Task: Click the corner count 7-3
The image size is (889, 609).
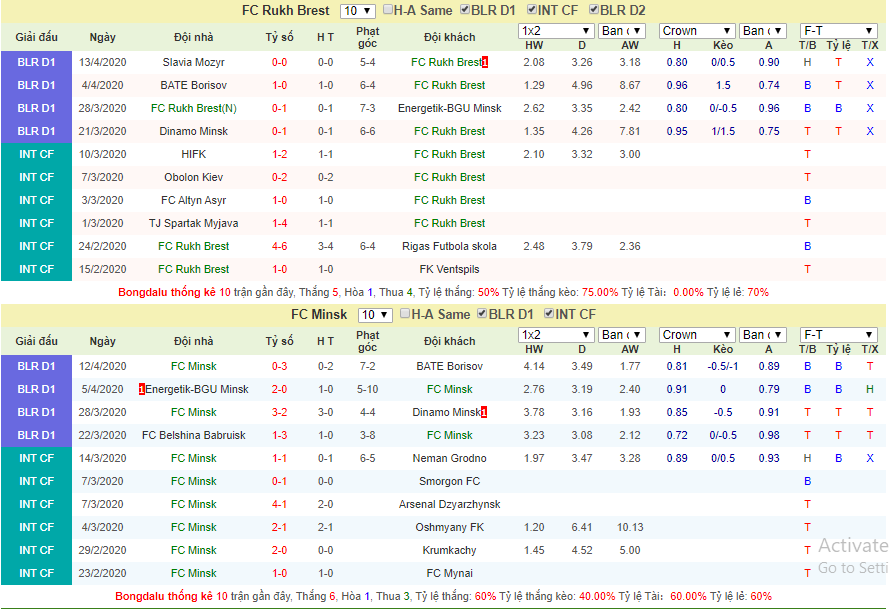Action: tap(367, 108)
